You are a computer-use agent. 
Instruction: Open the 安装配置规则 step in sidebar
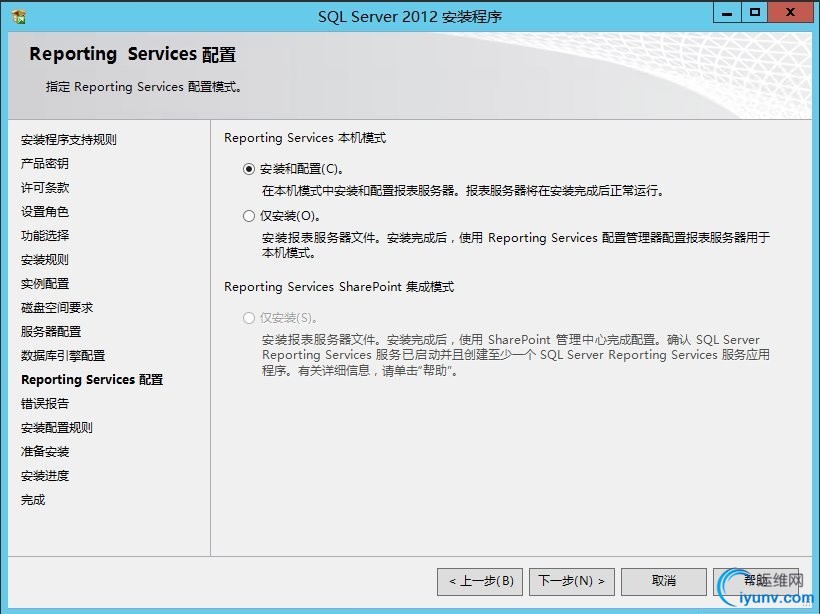(56, 428)
